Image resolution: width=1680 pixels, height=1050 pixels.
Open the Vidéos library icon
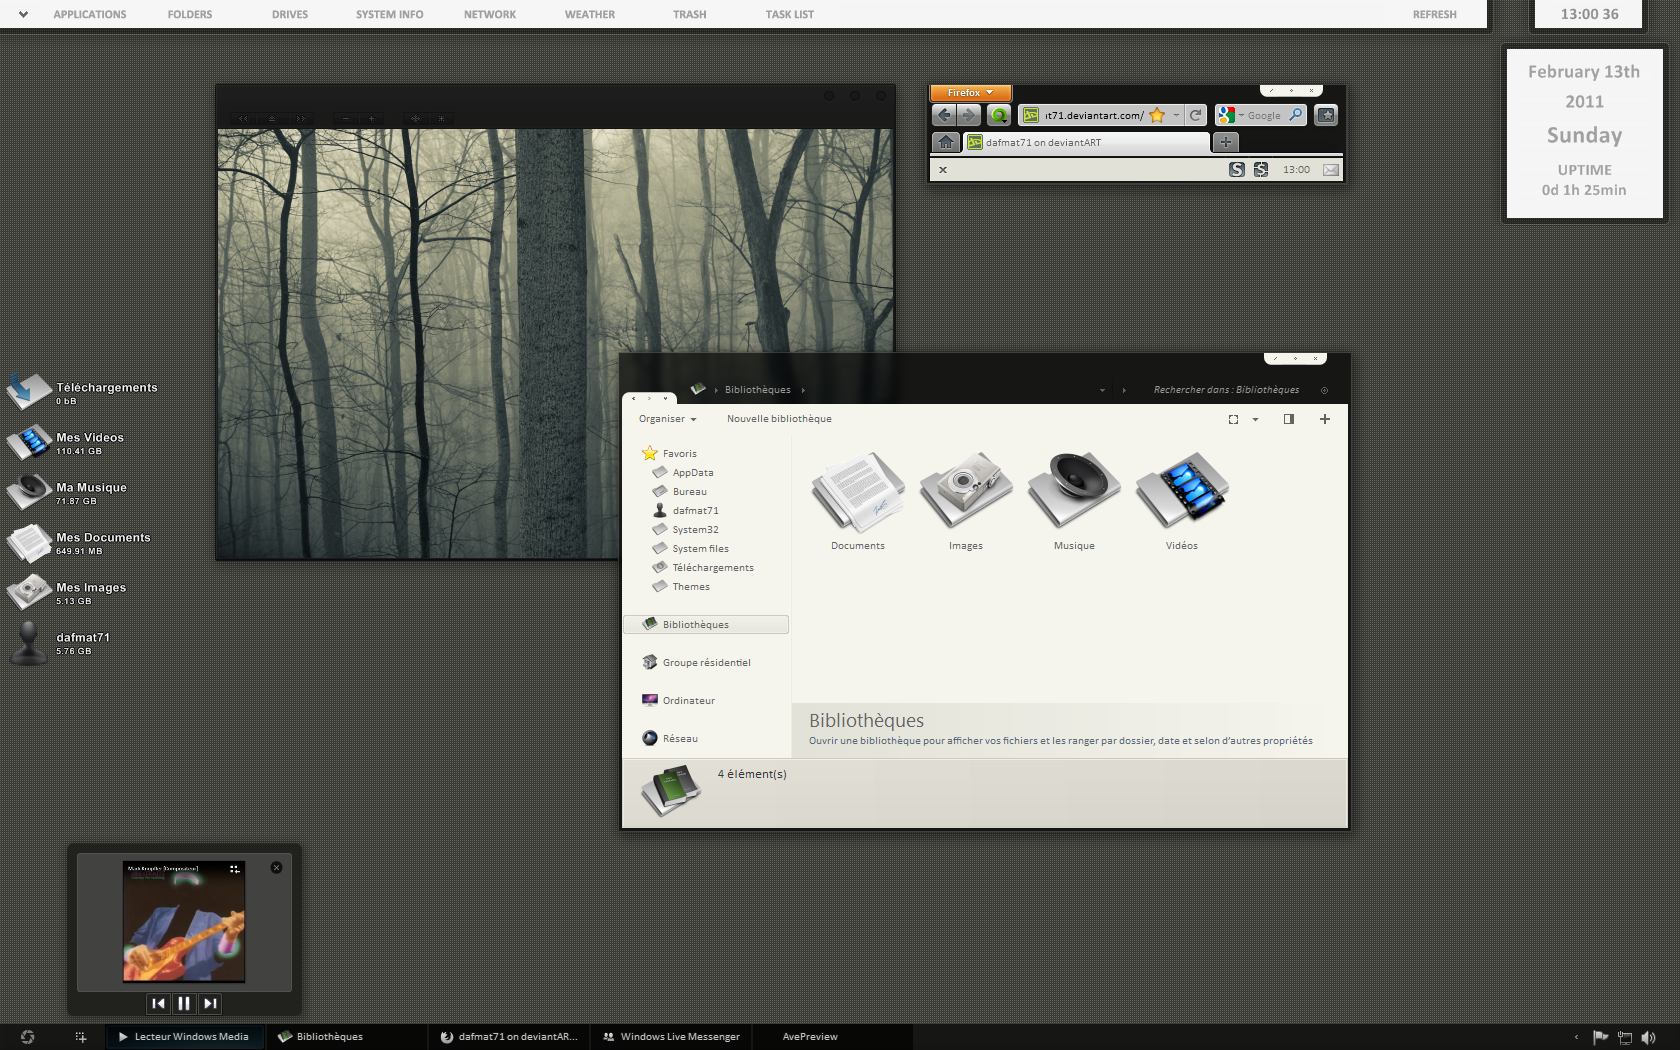tap(1182, 501)
